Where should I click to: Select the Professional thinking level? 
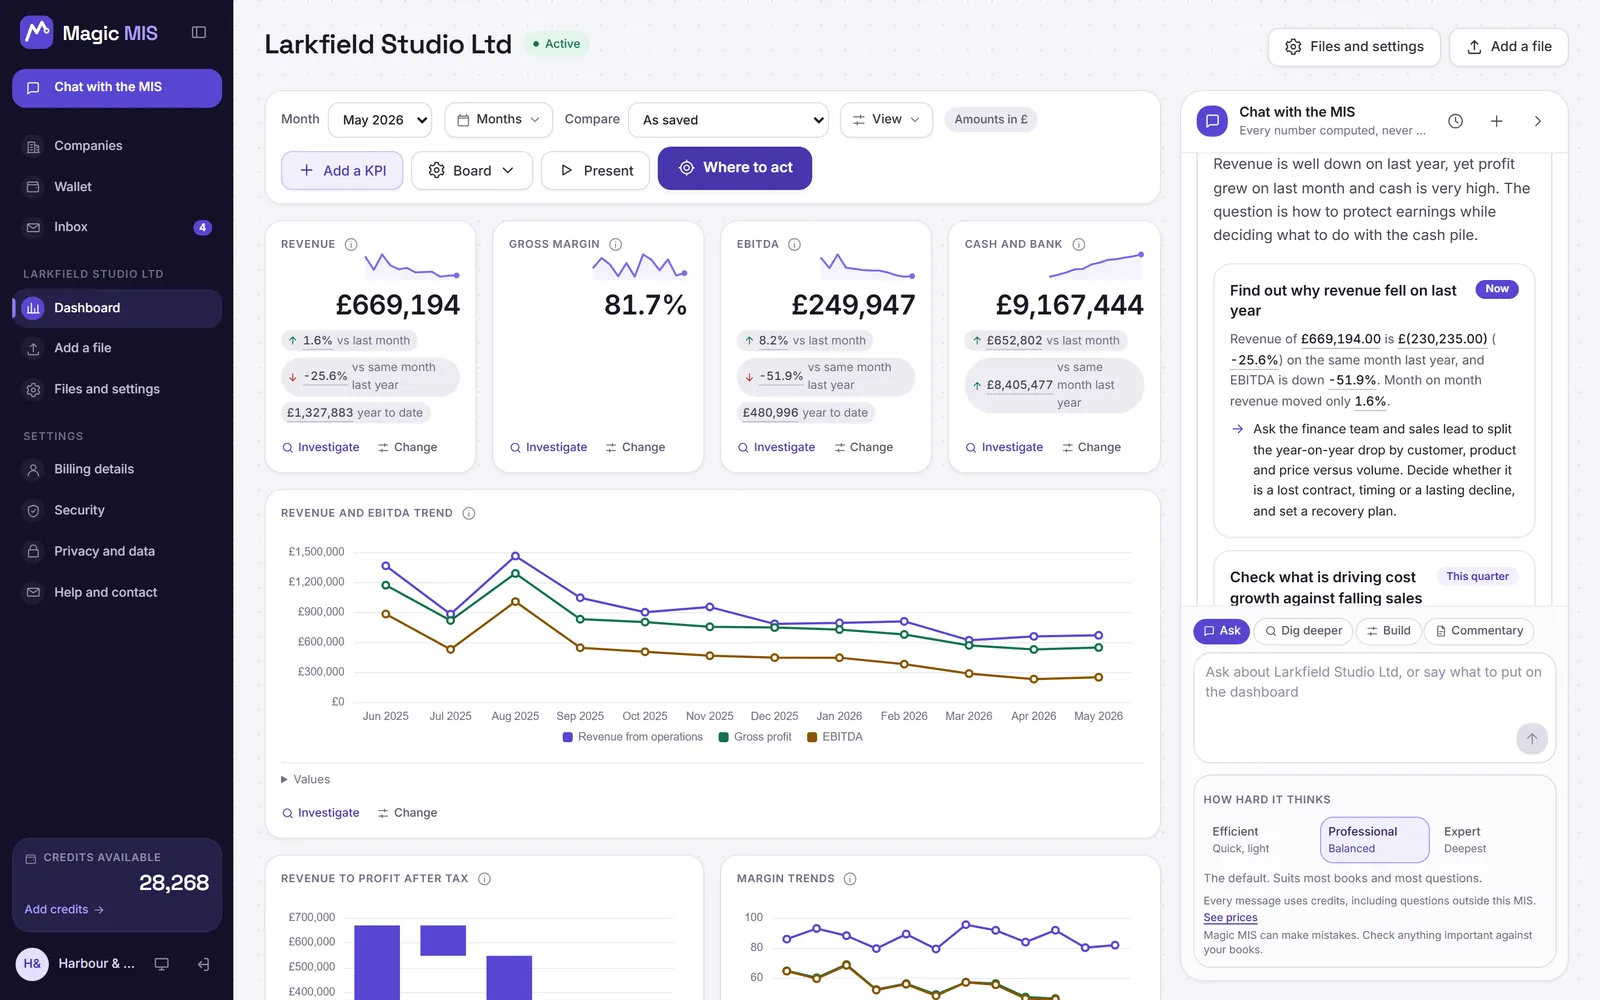point(1375,840)
